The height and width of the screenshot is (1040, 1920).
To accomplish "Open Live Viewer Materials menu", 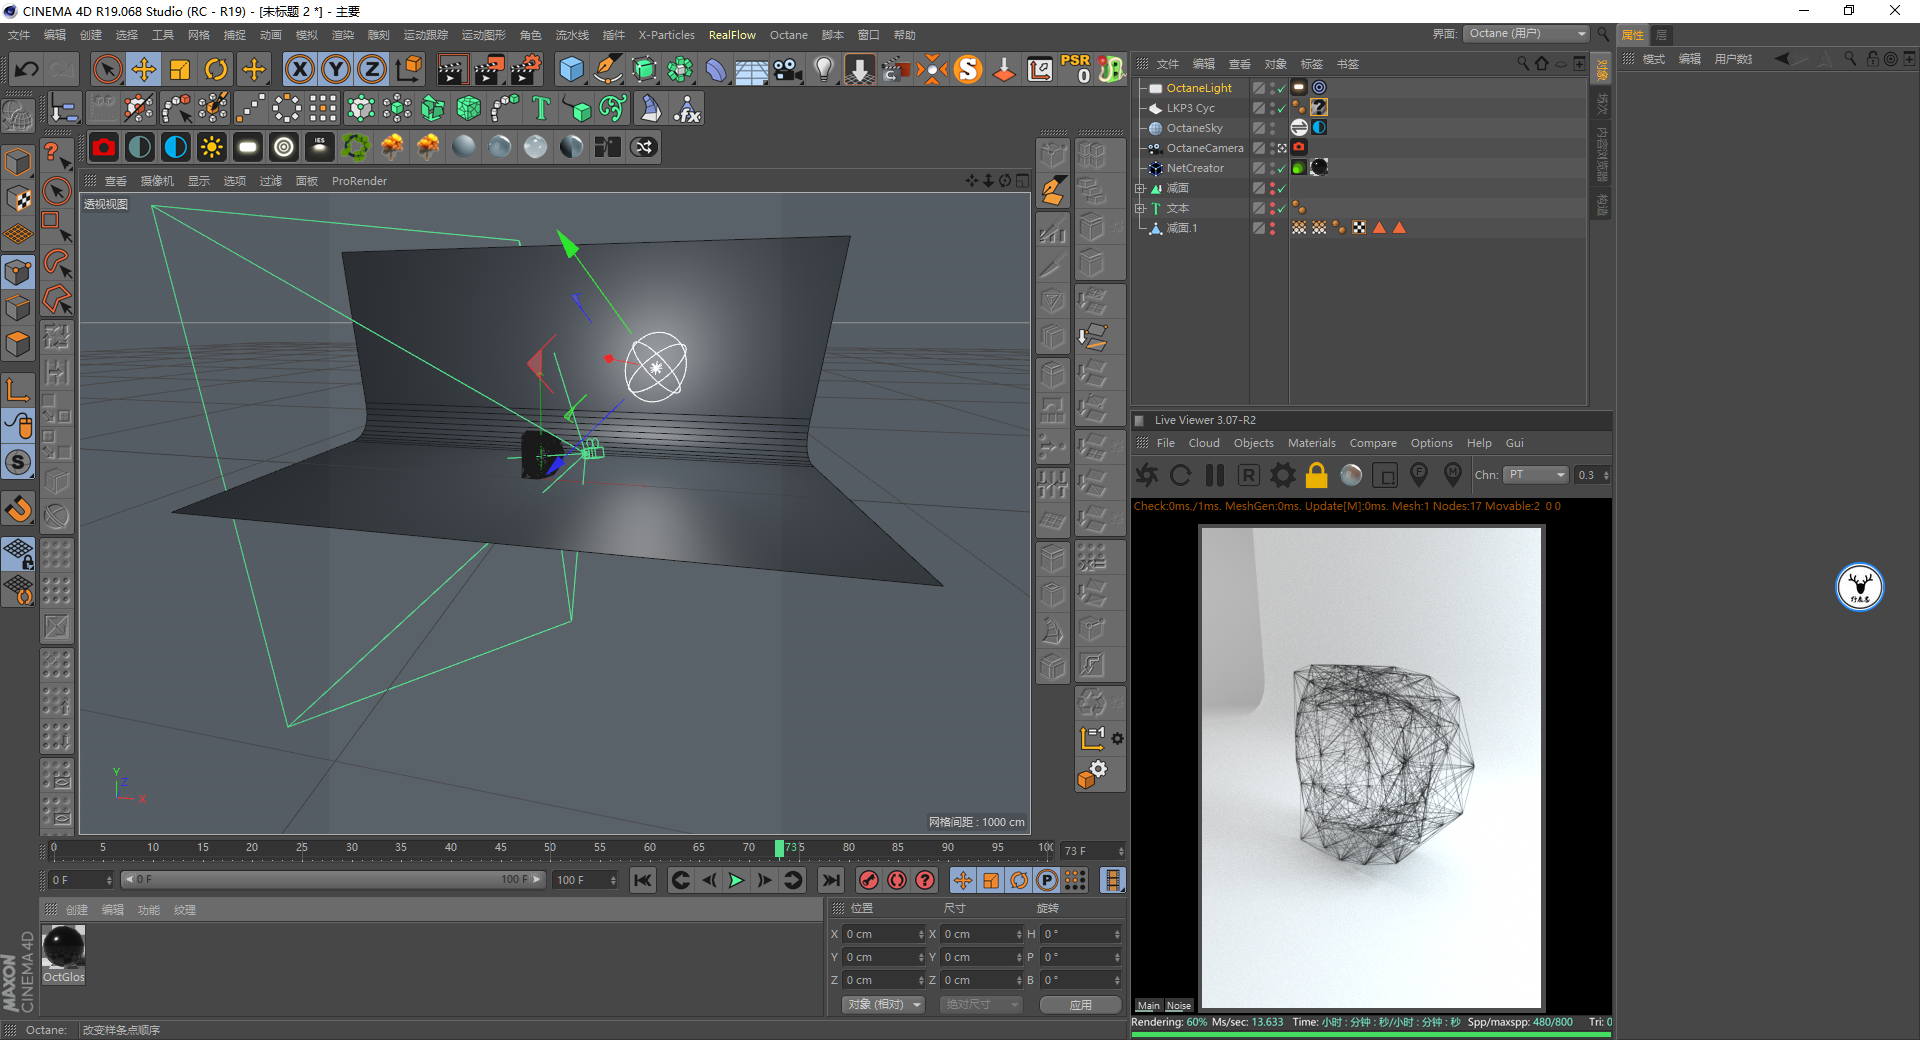I will pos(1311,443).
